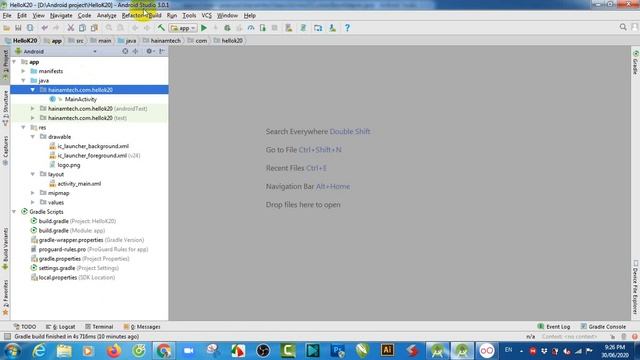The height and width of the screenshot is (360, 640).
Task: Open the app run configuration dropdown
Action: pyautogui.click(x=183, y=28)
